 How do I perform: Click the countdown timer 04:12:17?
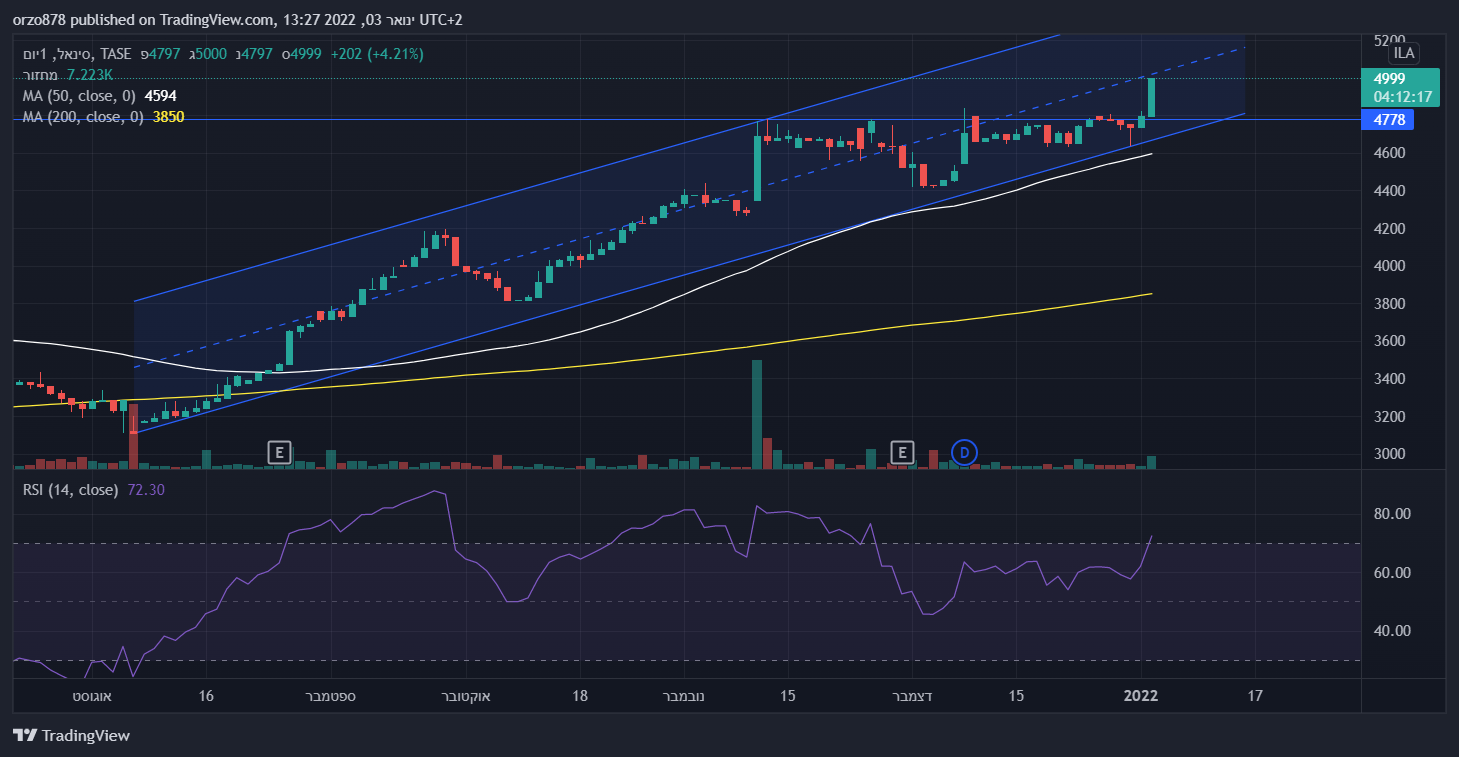1404,97
